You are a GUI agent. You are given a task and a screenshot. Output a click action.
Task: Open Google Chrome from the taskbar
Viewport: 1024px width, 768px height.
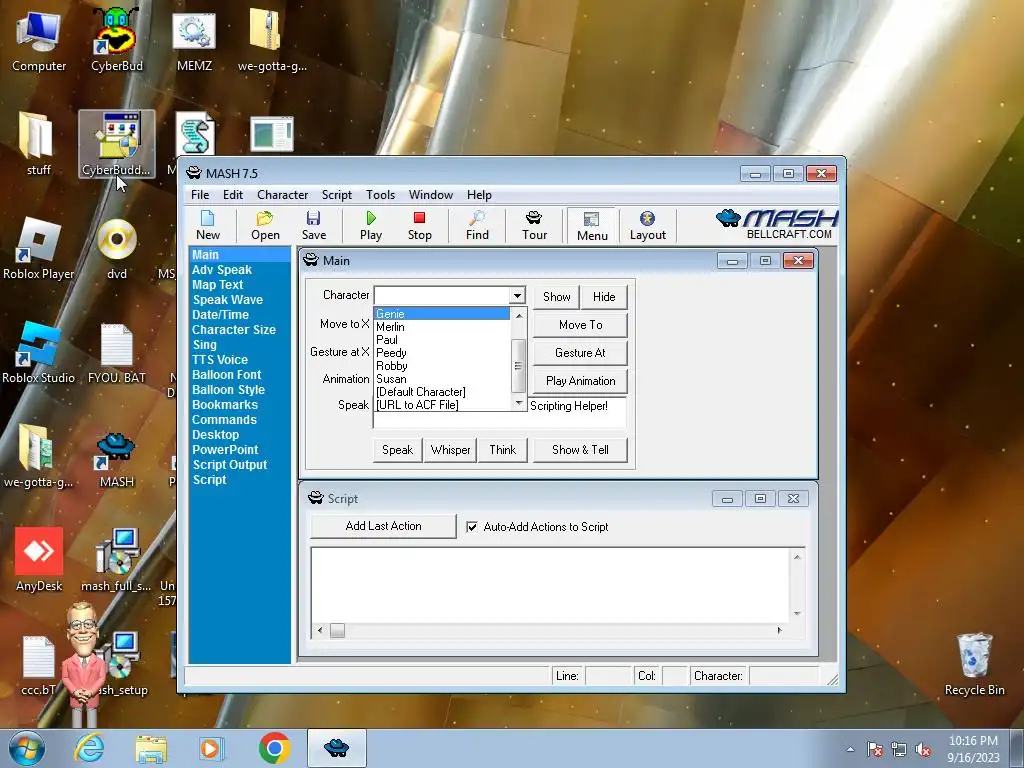274,748
